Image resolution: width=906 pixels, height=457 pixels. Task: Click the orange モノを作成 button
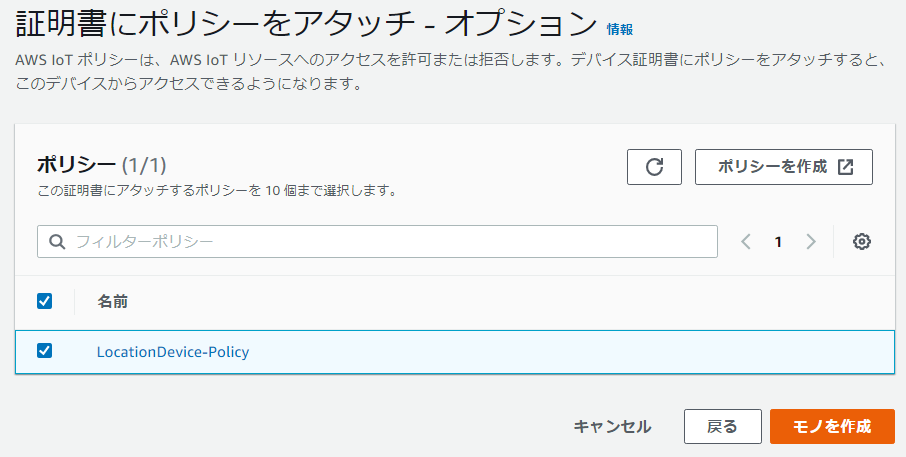(831, 426)
